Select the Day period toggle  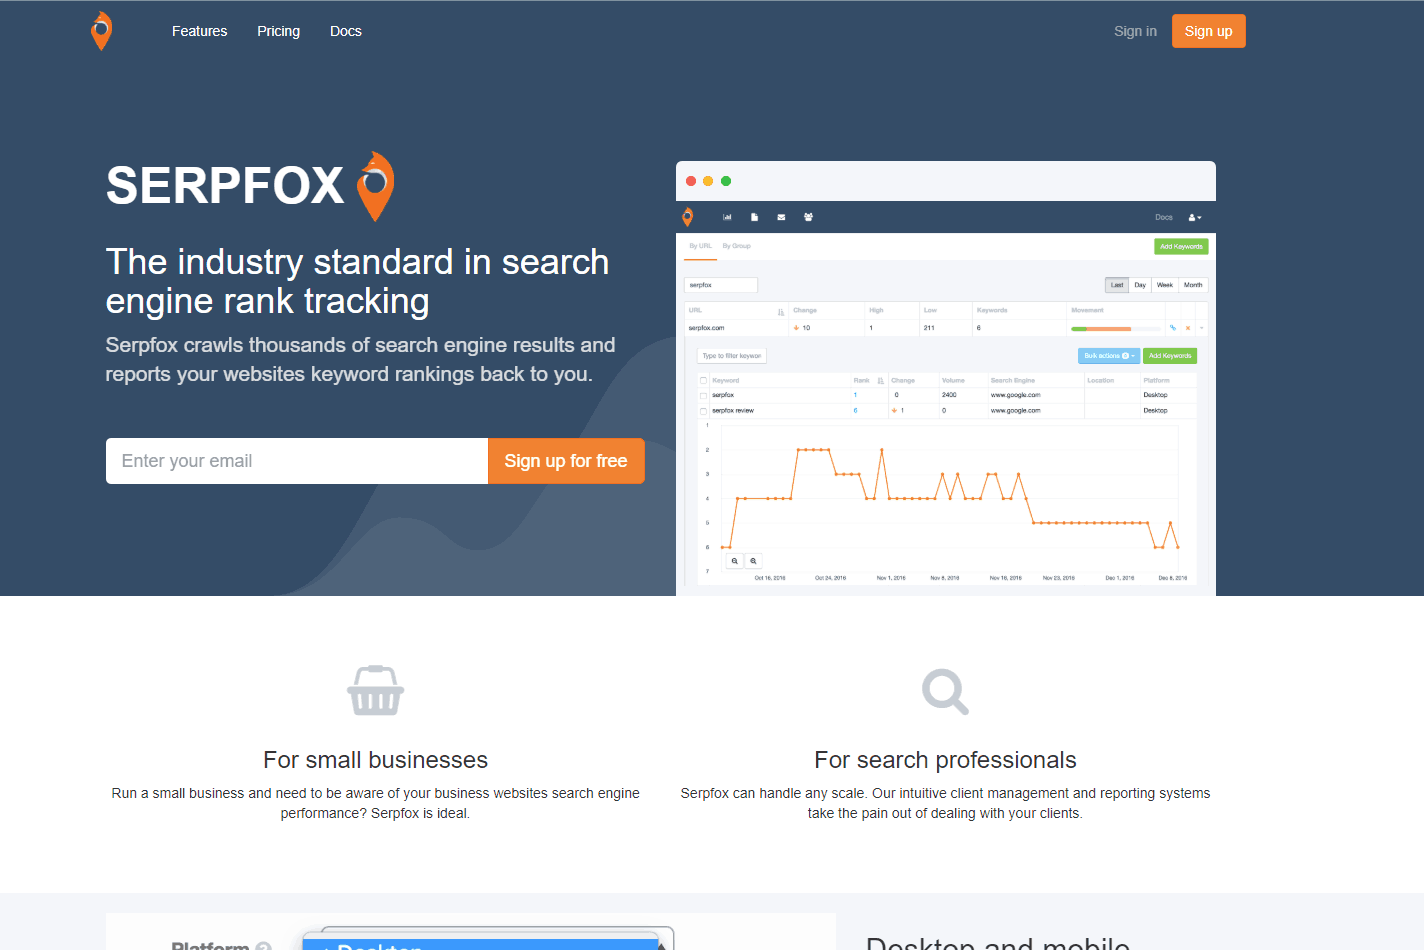[1140, 285]
